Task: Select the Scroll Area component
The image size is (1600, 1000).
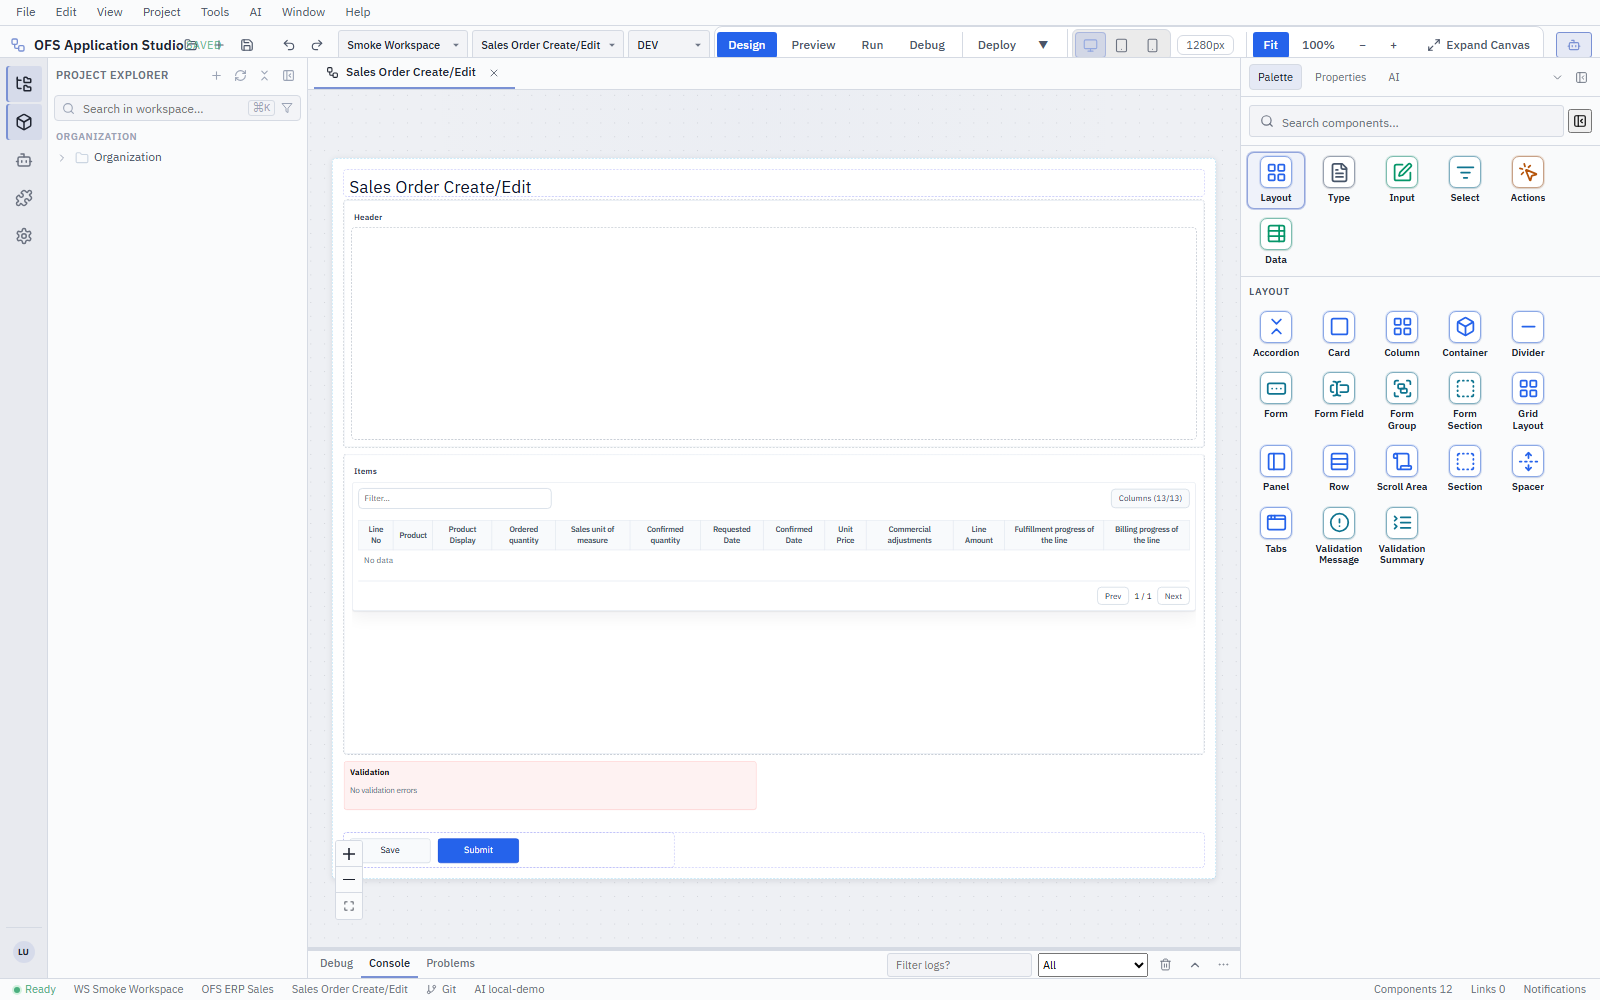Action: click(x=1402, y=468)
